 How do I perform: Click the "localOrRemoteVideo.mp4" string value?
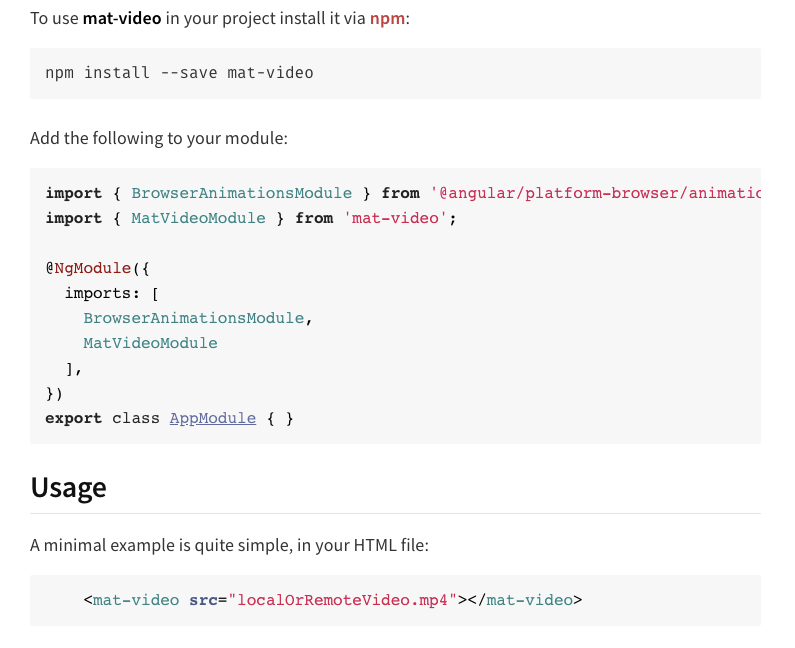coord(342,600)
